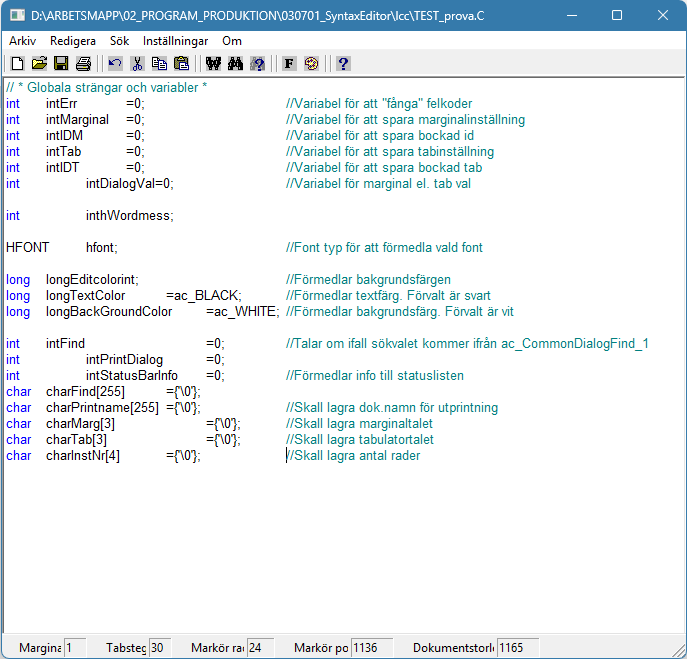Click the comment 'Variabel för att "fånga" felkoder'
Viewport: 687px width, 659px height.
(x=379, y=104)
